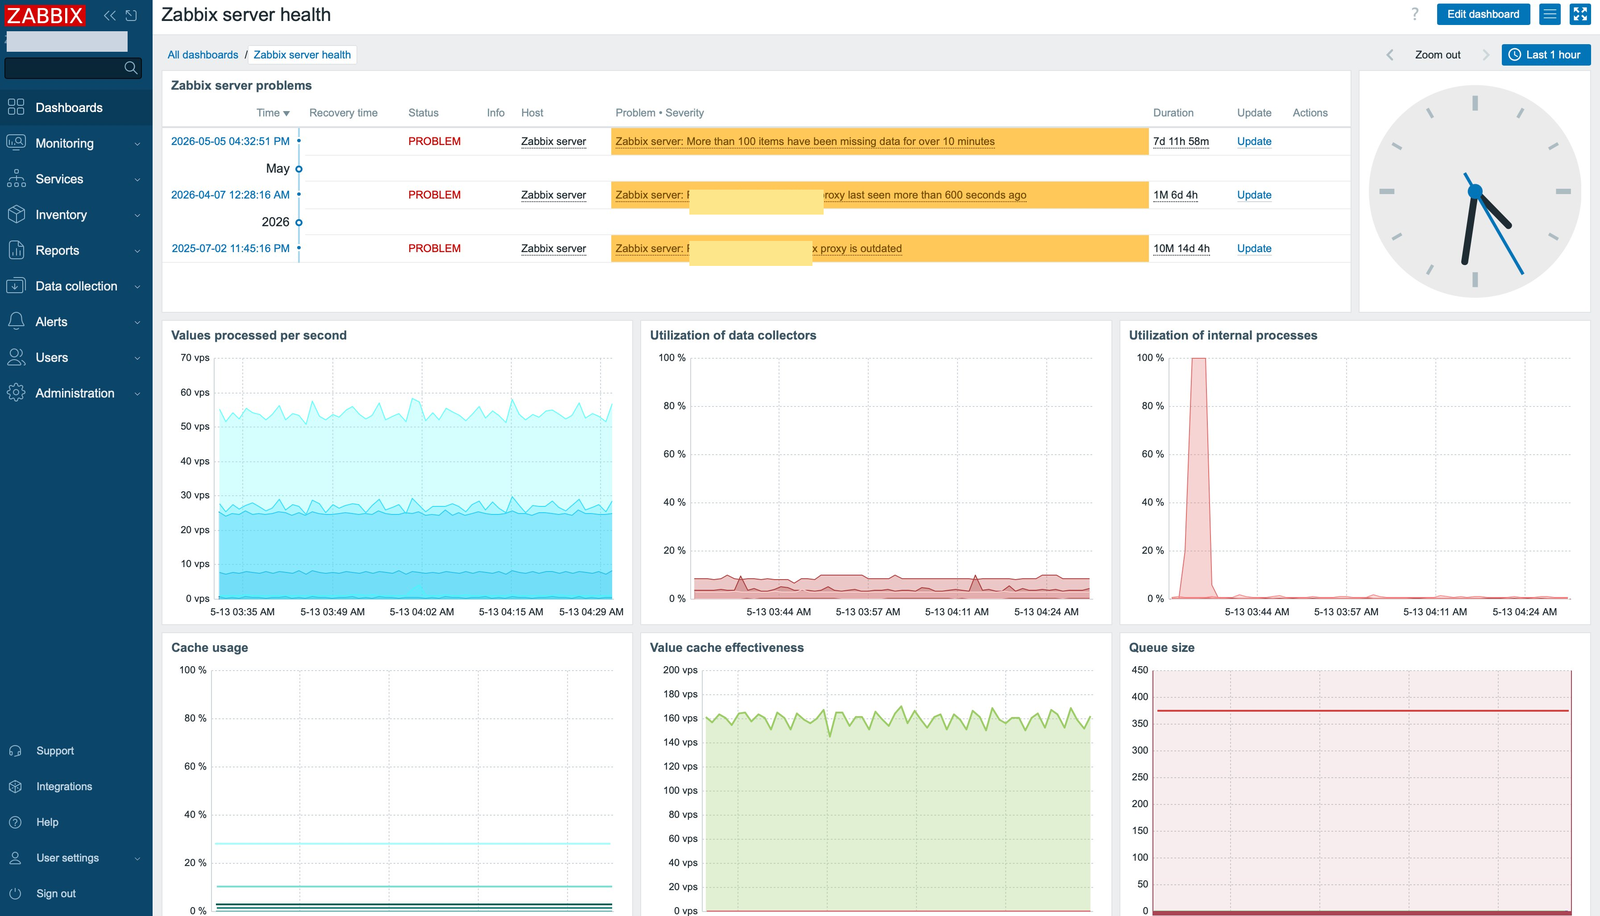The height and width of the screenshot is (916, 1600).
Task: Click the Edit dashboard button
Action: [1483, 14]
